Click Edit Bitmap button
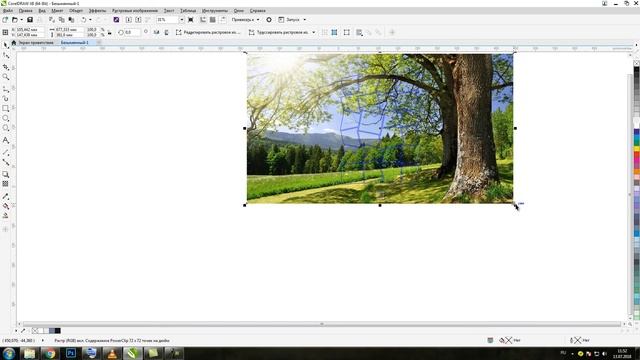The height and width of the screenshot is (360, 640). click(x=208, y=32)
